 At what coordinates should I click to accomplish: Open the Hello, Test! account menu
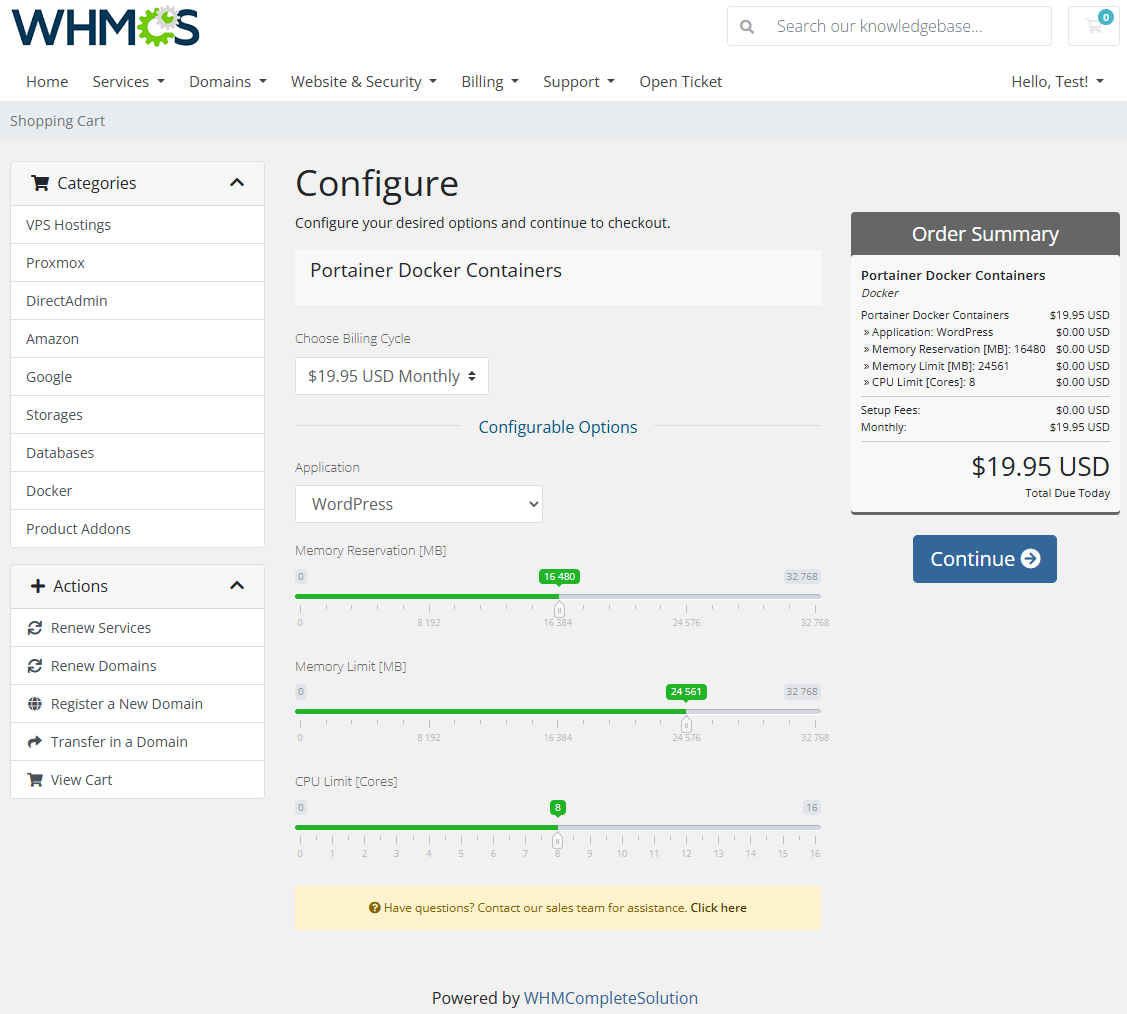[x=1057, y=82]
